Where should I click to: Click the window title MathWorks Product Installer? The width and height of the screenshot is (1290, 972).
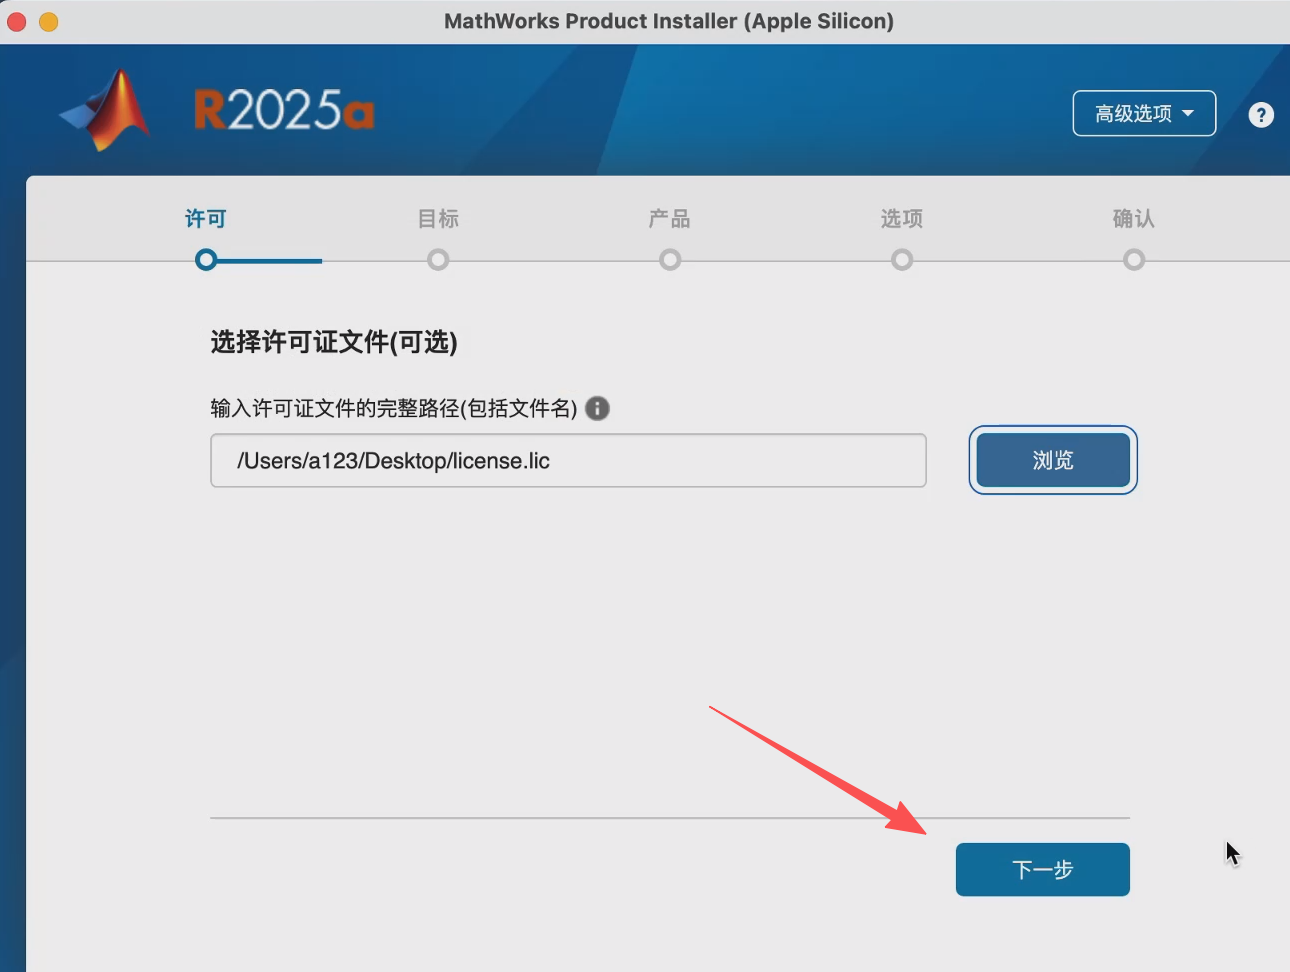click(669, 21)
